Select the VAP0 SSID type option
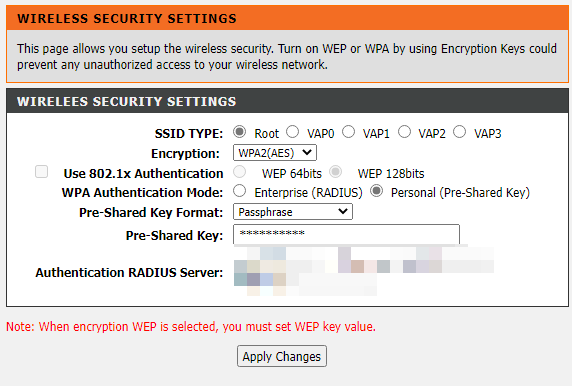Image resolution: width=572 pixels, height=386 pixels. (x=293, y=132)
